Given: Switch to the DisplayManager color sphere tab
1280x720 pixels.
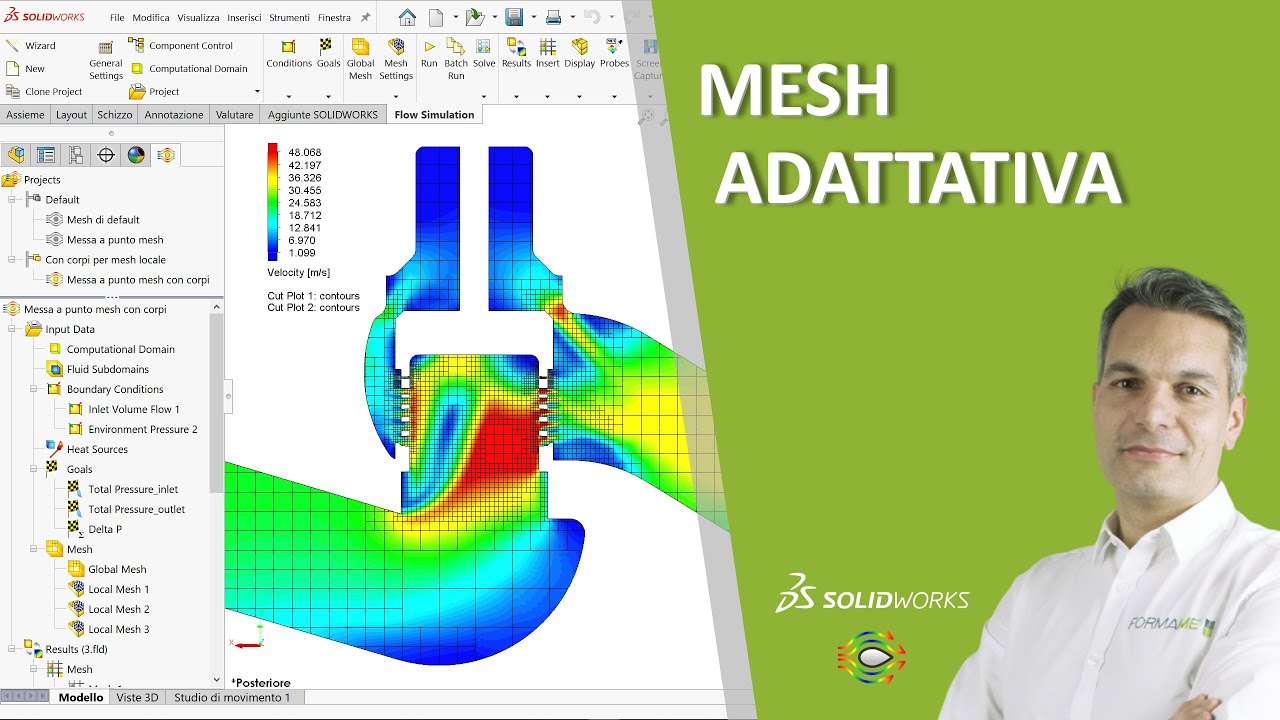Looking at the screenshot, I should point(136,154).
